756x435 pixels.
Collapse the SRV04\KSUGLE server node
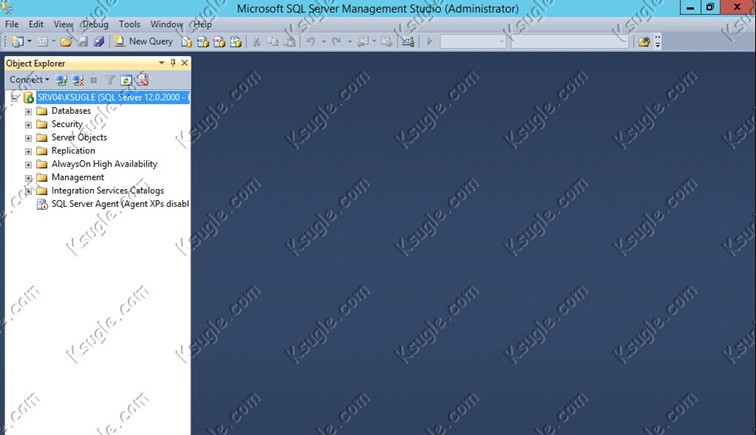(15, 98)
